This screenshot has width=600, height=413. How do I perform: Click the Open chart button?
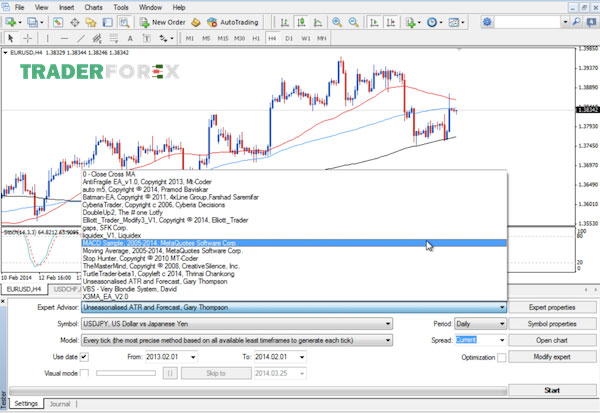pos(552,340)
